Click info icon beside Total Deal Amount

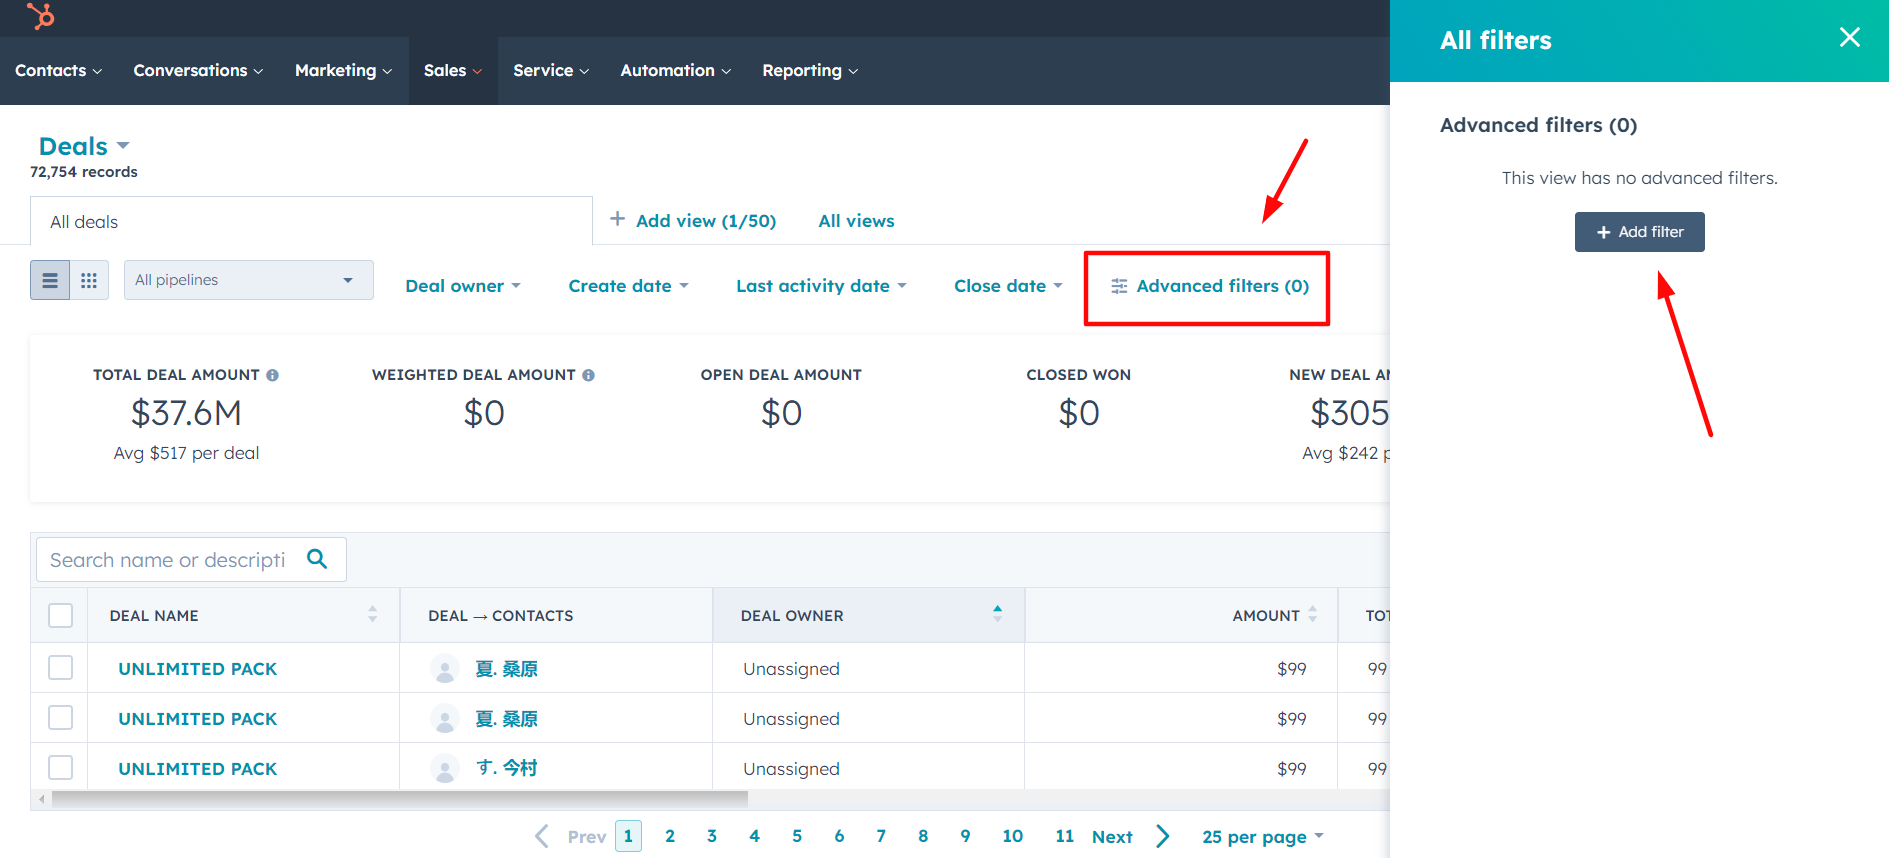pyautogui.click(x=272, y=375)
